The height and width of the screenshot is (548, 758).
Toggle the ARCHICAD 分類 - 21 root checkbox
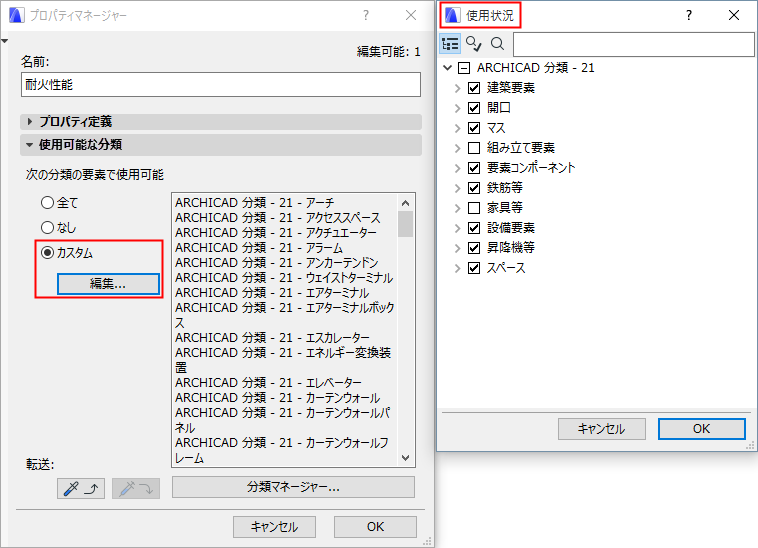464,68
